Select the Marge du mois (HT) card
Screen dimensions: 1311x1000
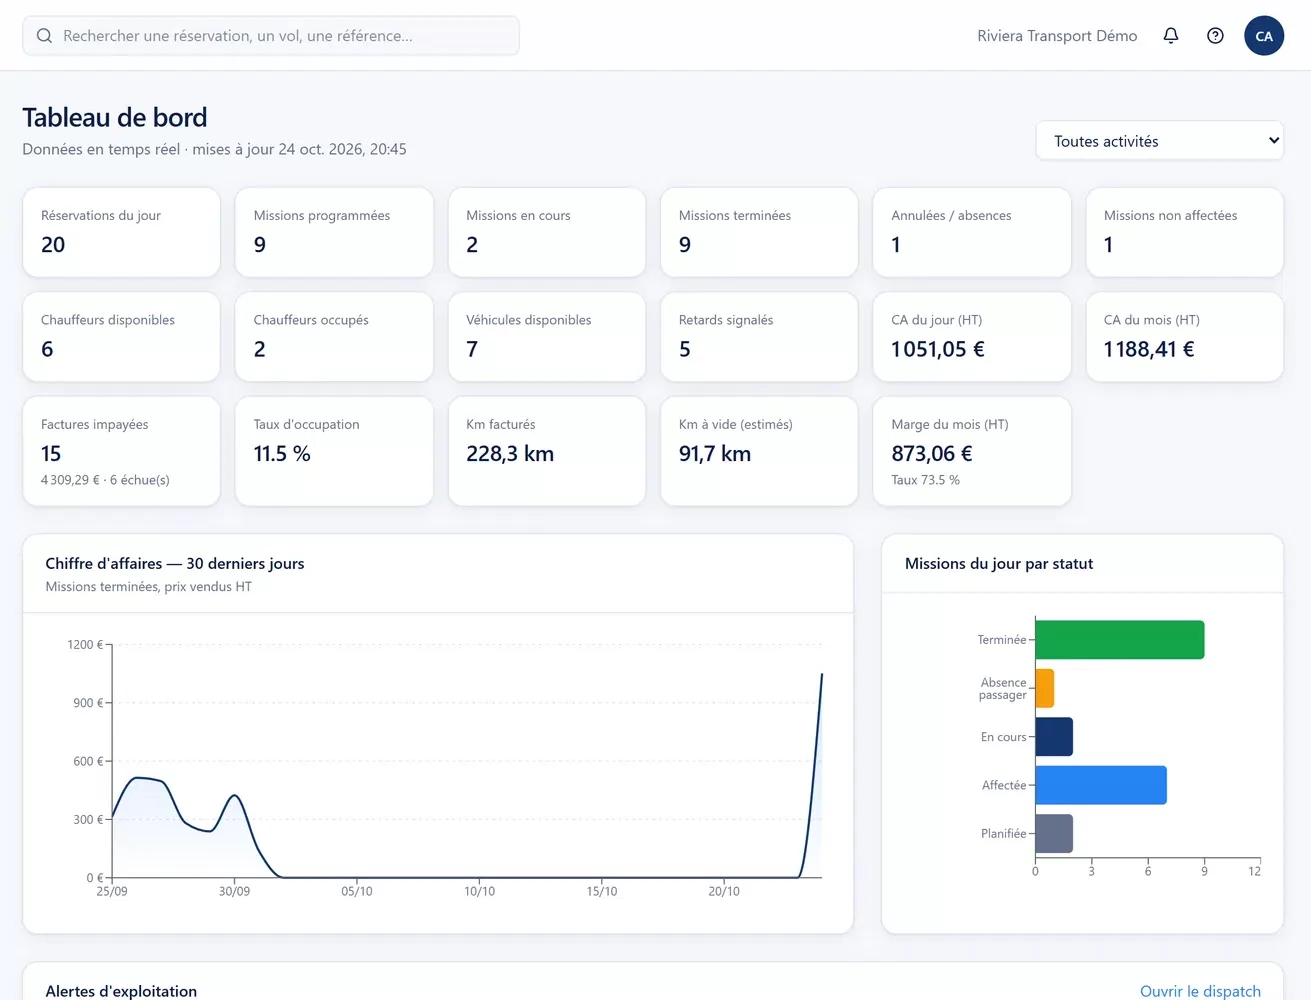click(972, 451)
